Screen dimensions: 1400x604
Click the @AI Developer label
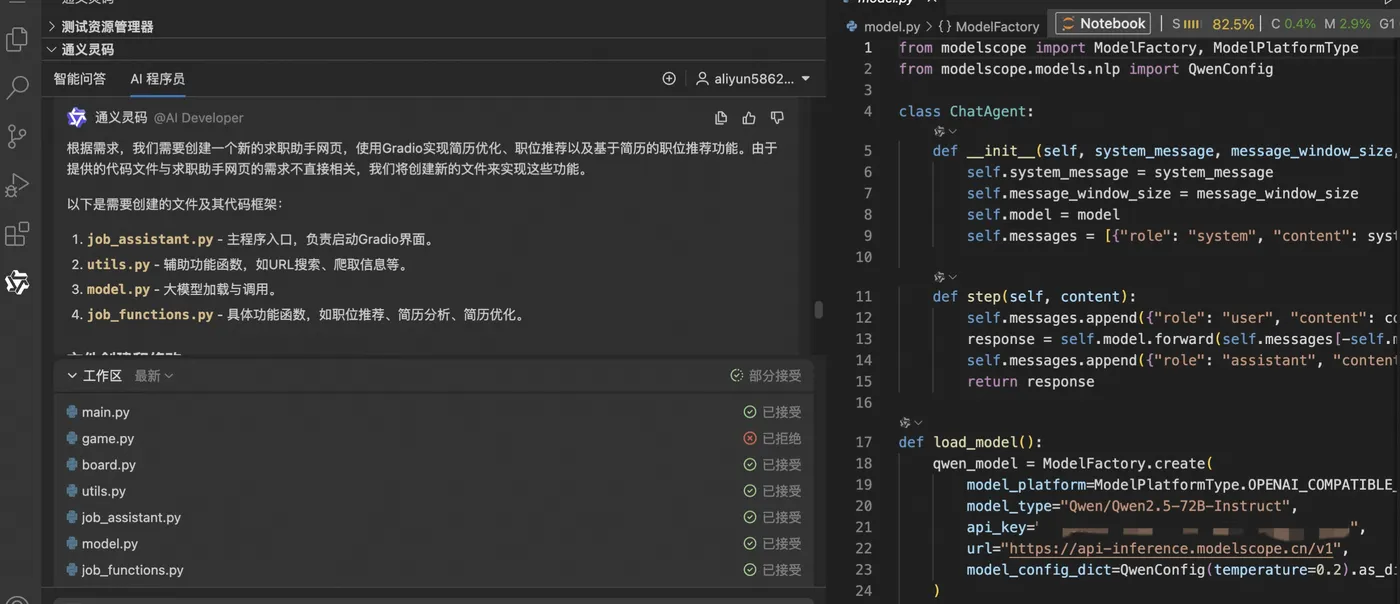[198, 118]
